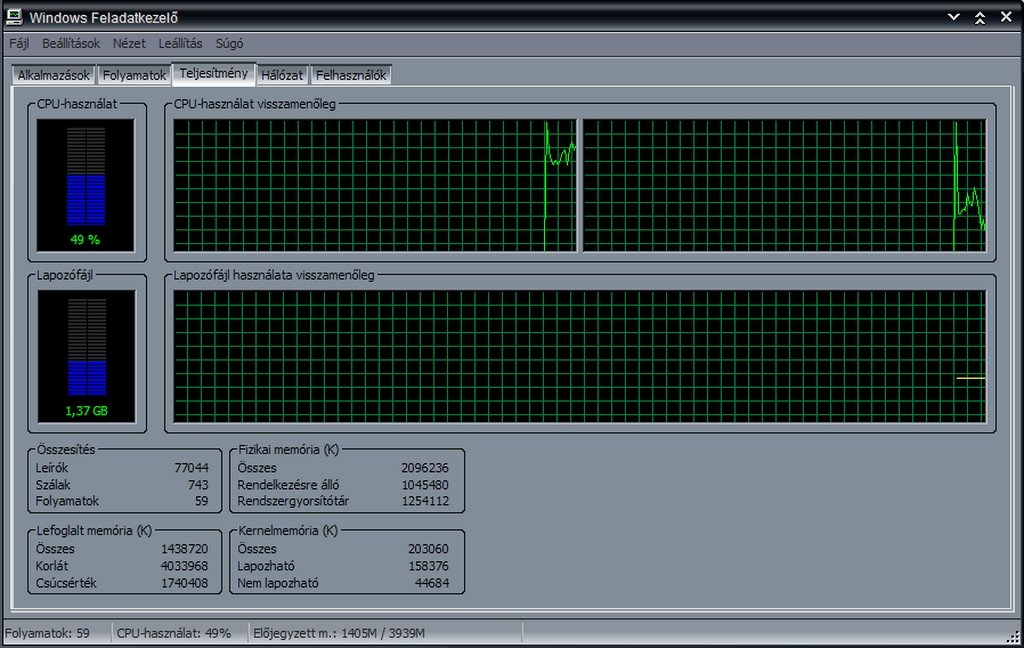Click status bar Folyamatok: 59
This screenshot has width=1024, height=648.
47,633
